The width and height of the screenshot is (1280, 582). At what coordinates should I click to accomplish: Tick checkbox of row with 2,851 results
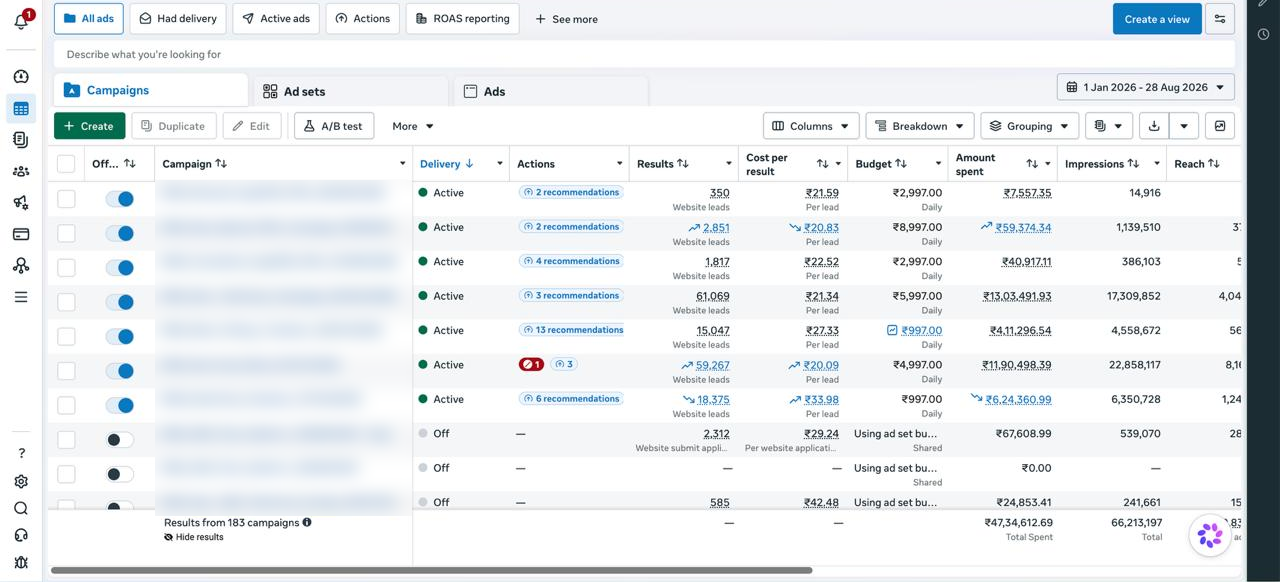click(66, 233)
